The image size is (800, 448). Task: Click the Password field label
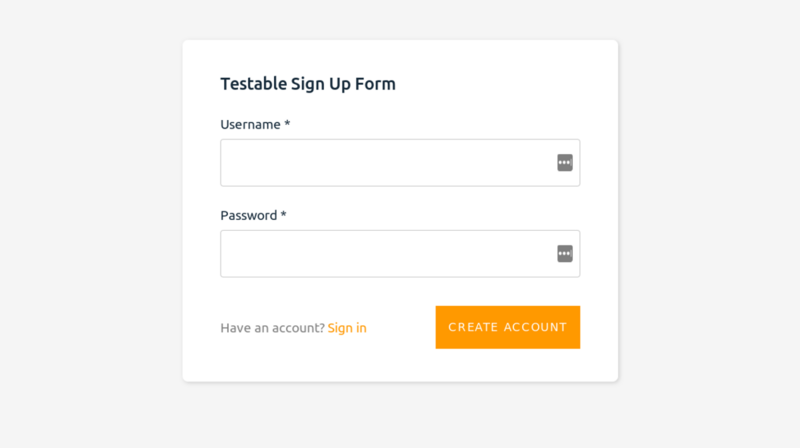click(x=249, y=216)
